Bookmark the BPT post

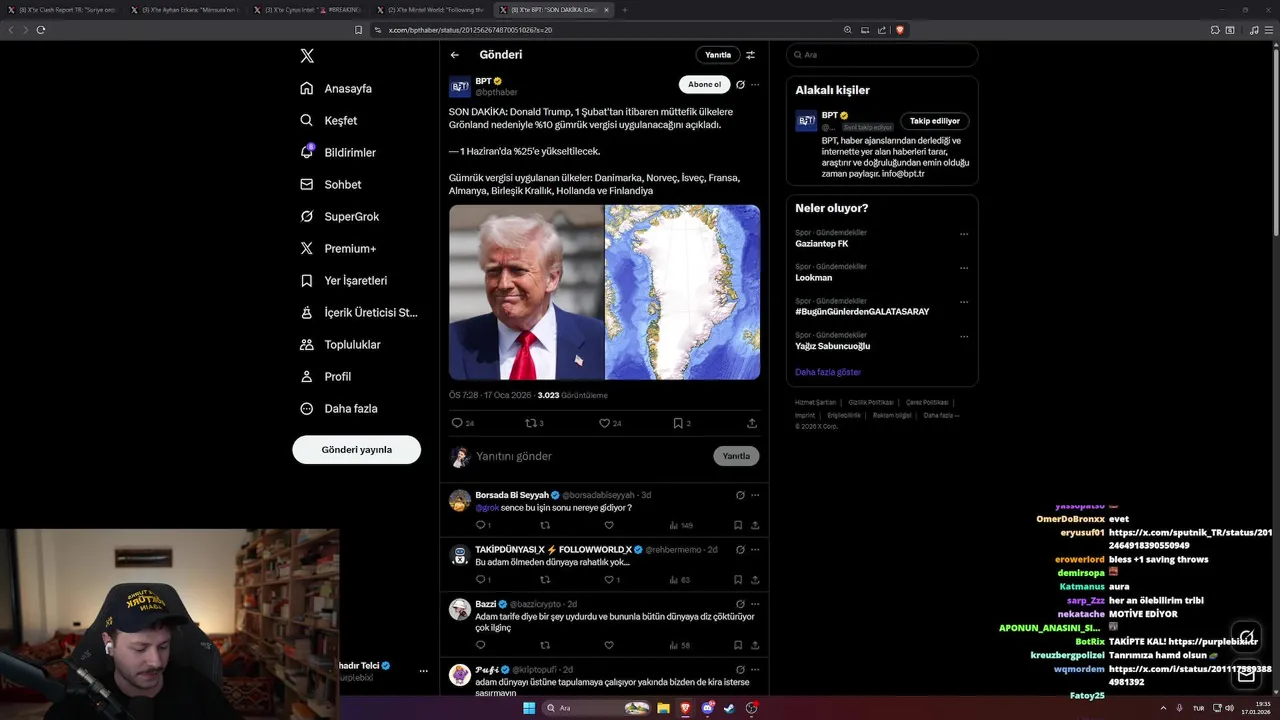[x=682, y=423]
